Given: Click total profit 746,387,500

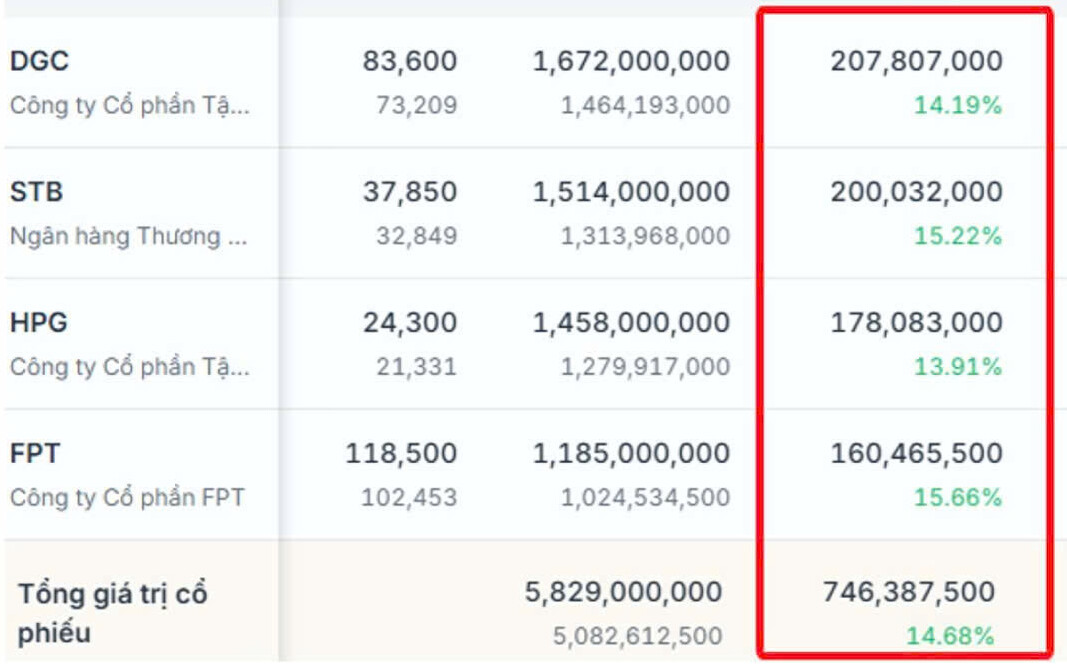Looking at the screenshot, I should 908,592.
